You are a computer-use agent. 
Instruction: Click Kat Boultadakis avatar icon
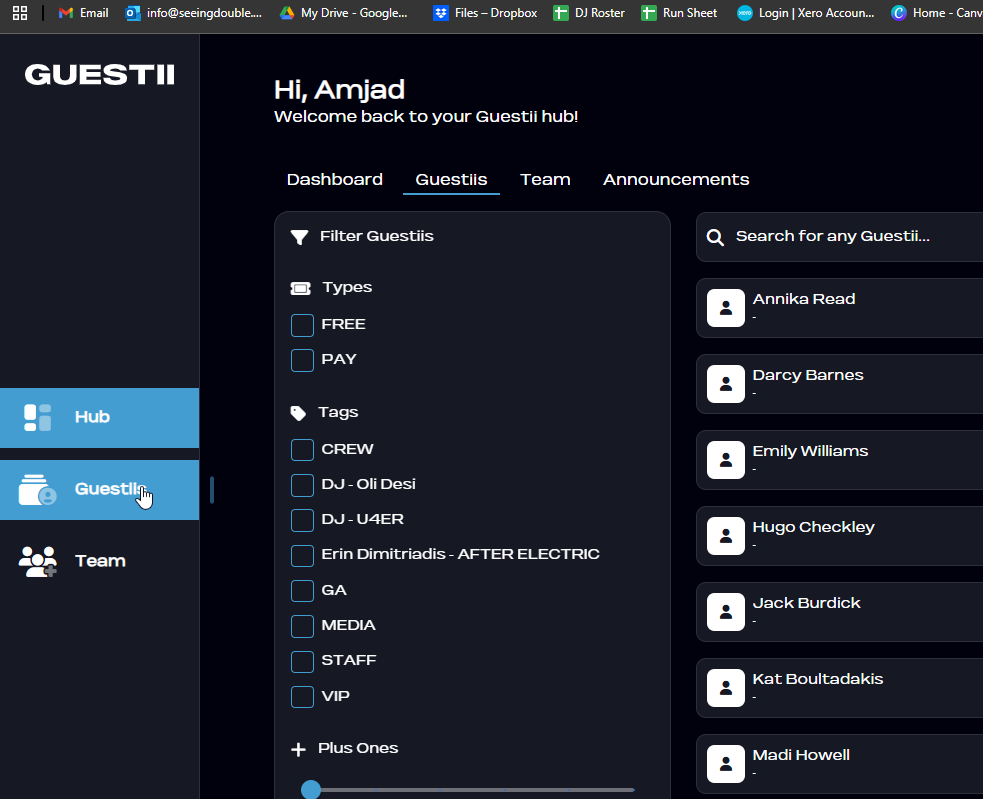[x=726, y=687]
